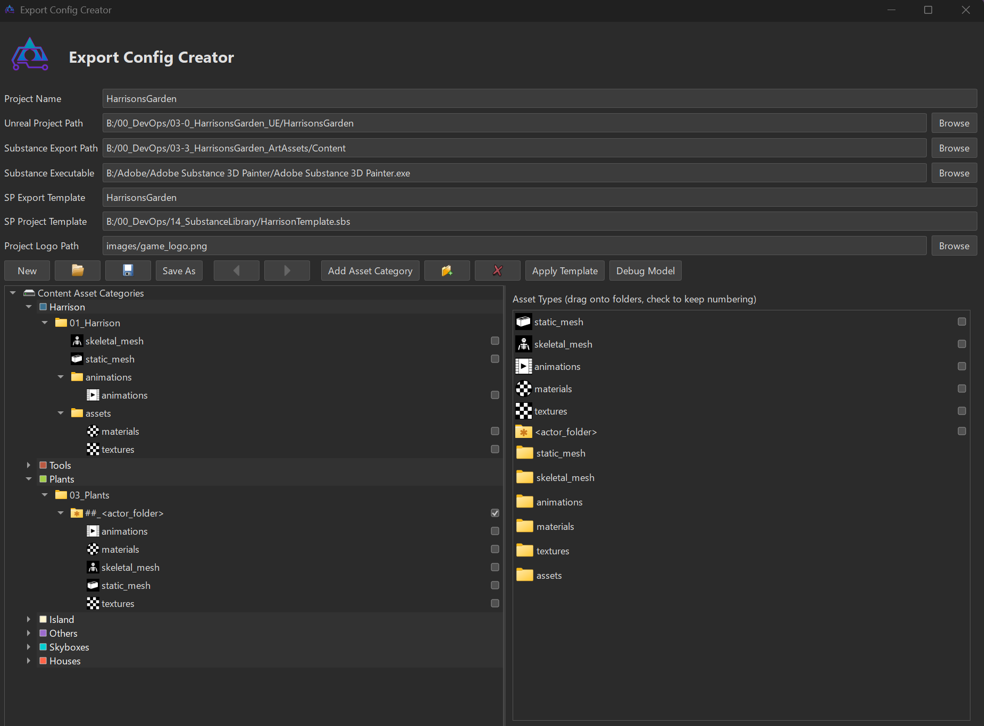This screenshot has height=726, width=984.
Task: Click the left arrow undo button
Action: point(237,270)
